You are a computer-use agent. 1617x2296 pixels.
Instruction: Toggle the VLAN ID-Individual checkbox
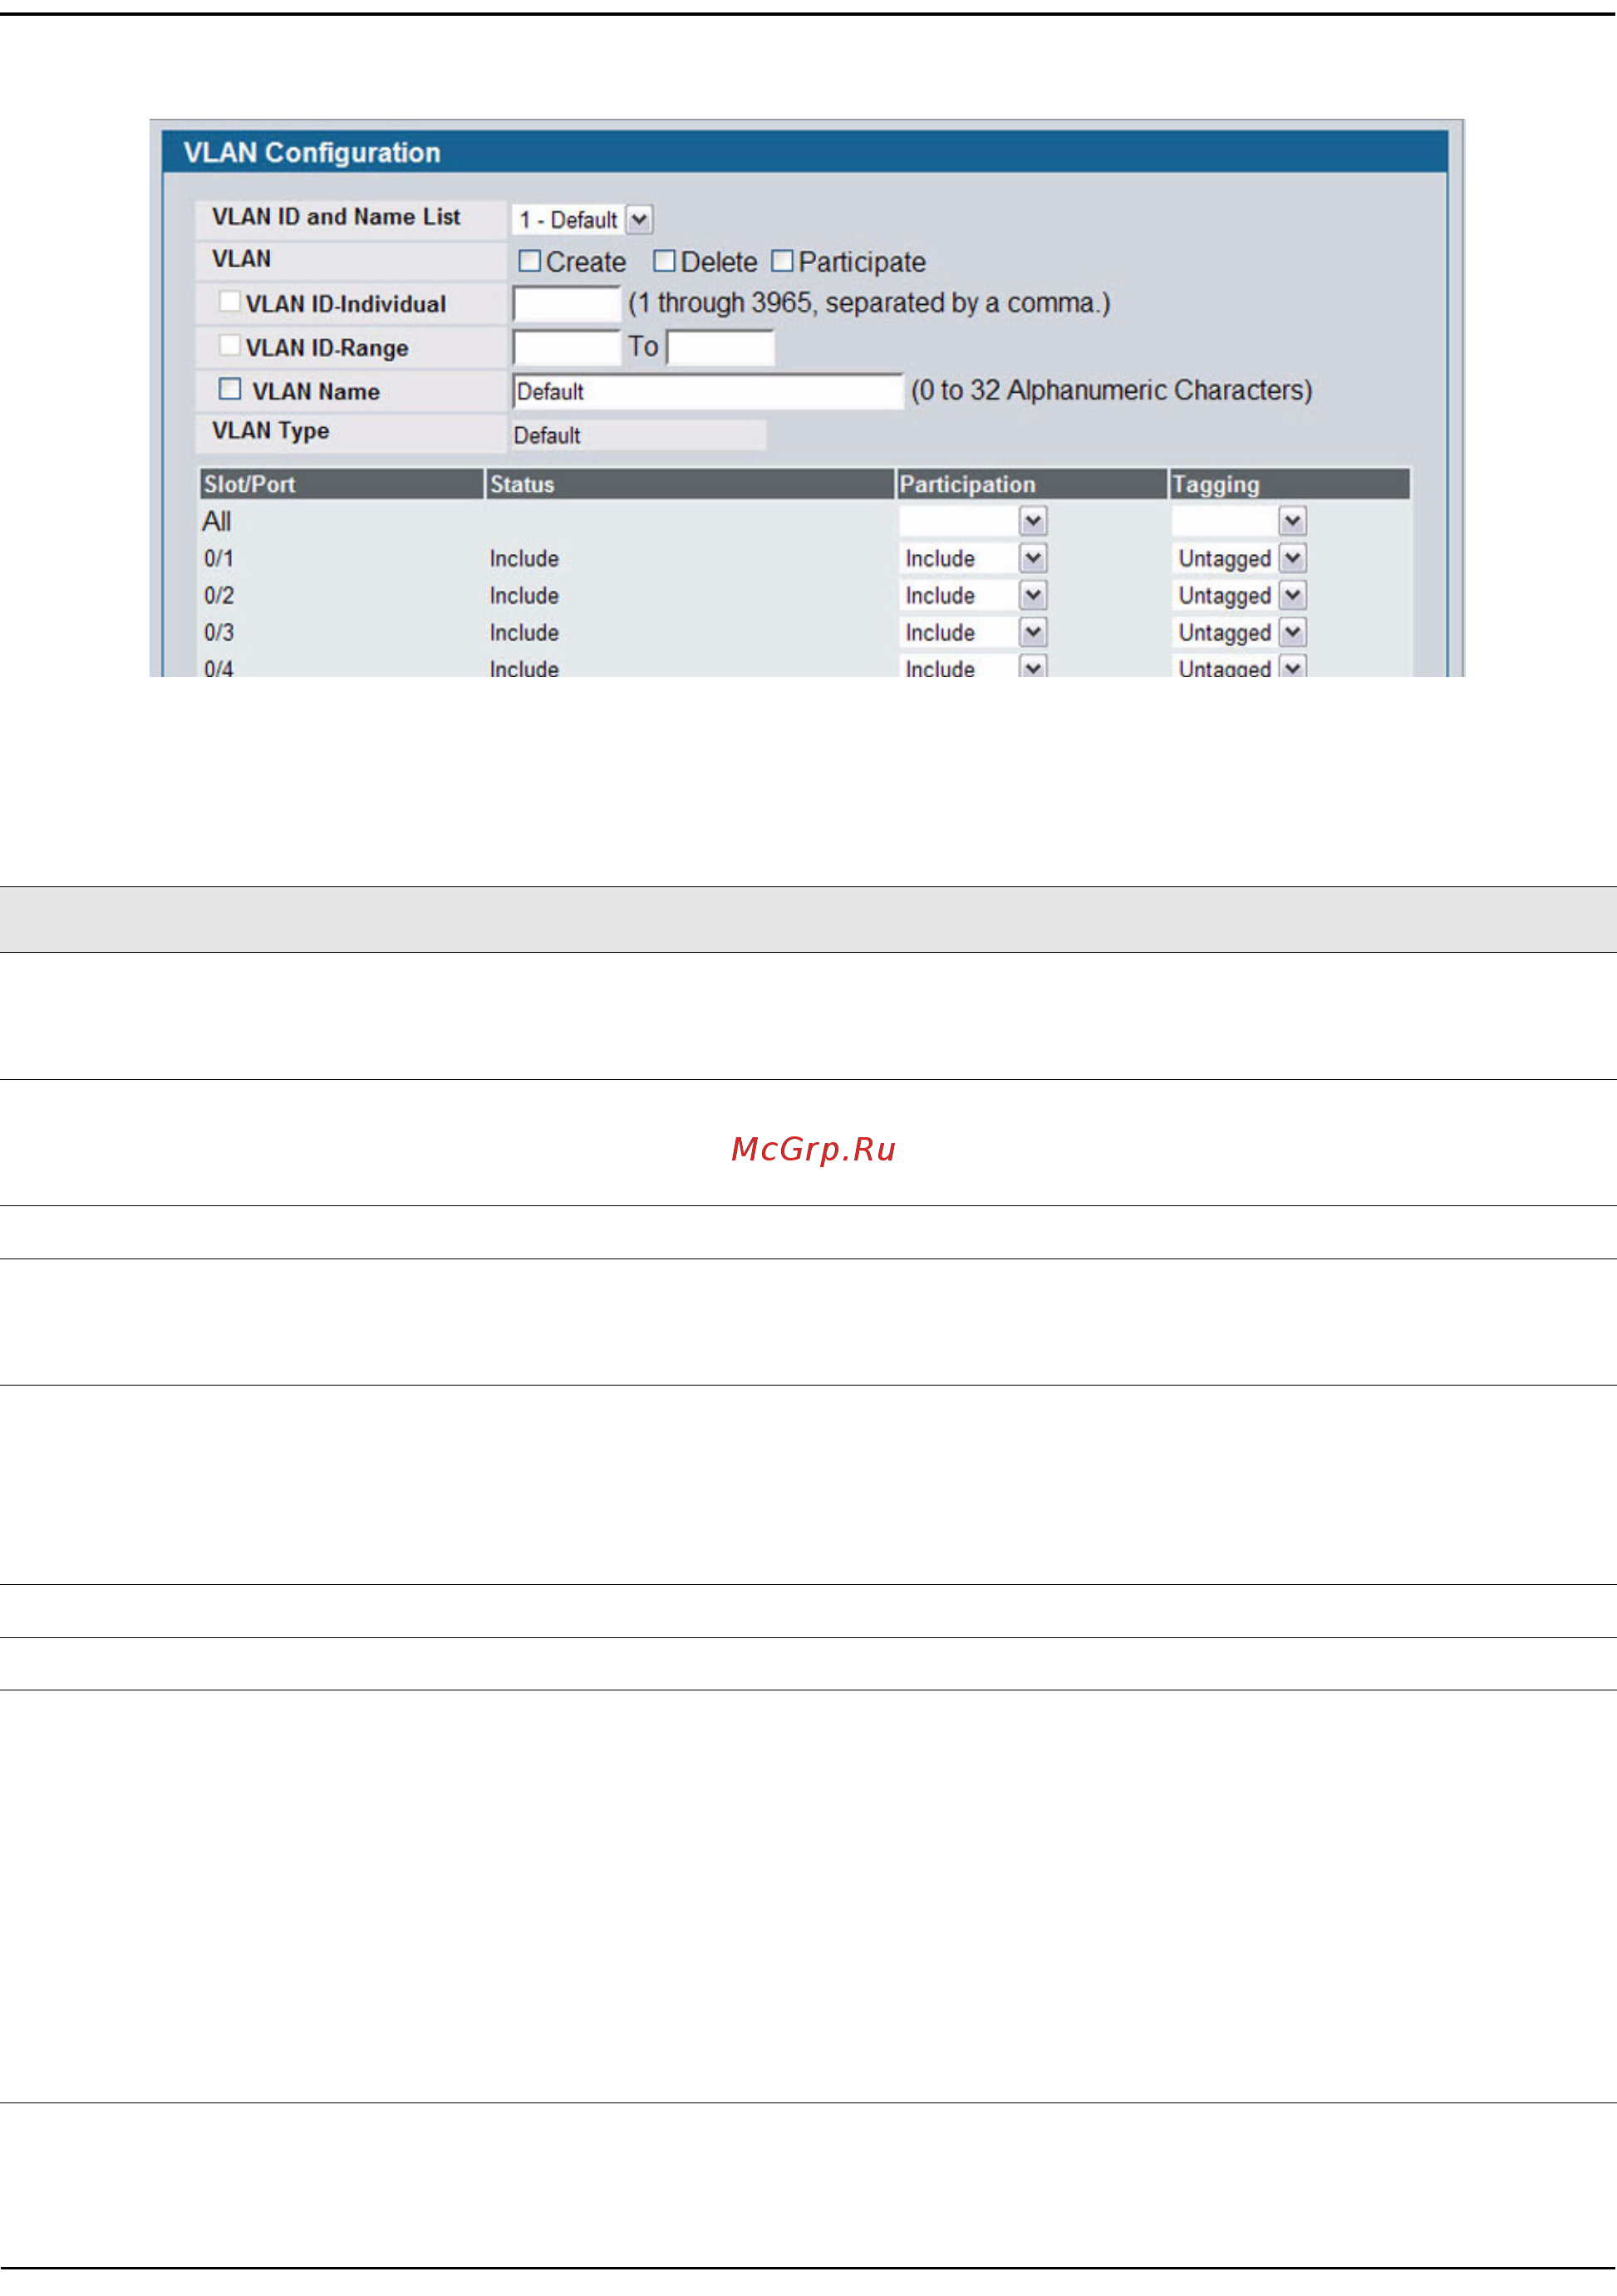229,301
